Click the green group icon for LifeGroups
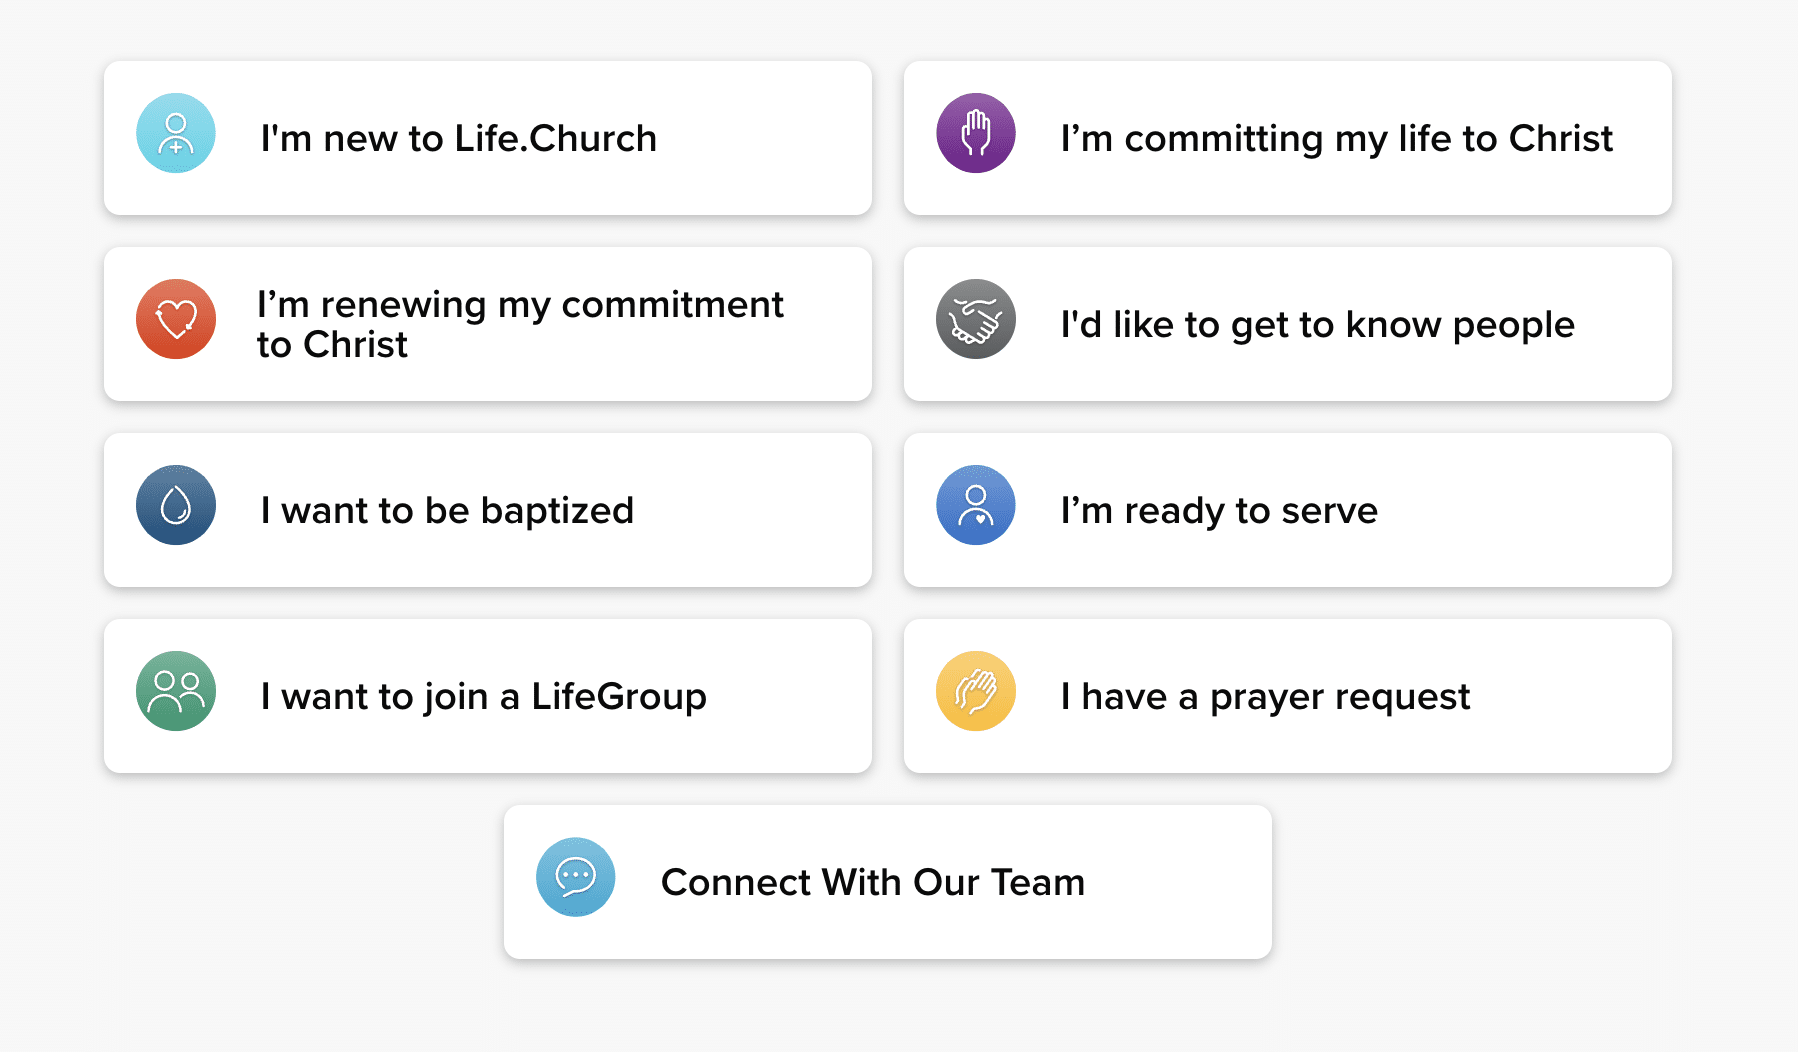The height and width of the screenshot is (1052, 1798). 175,690
